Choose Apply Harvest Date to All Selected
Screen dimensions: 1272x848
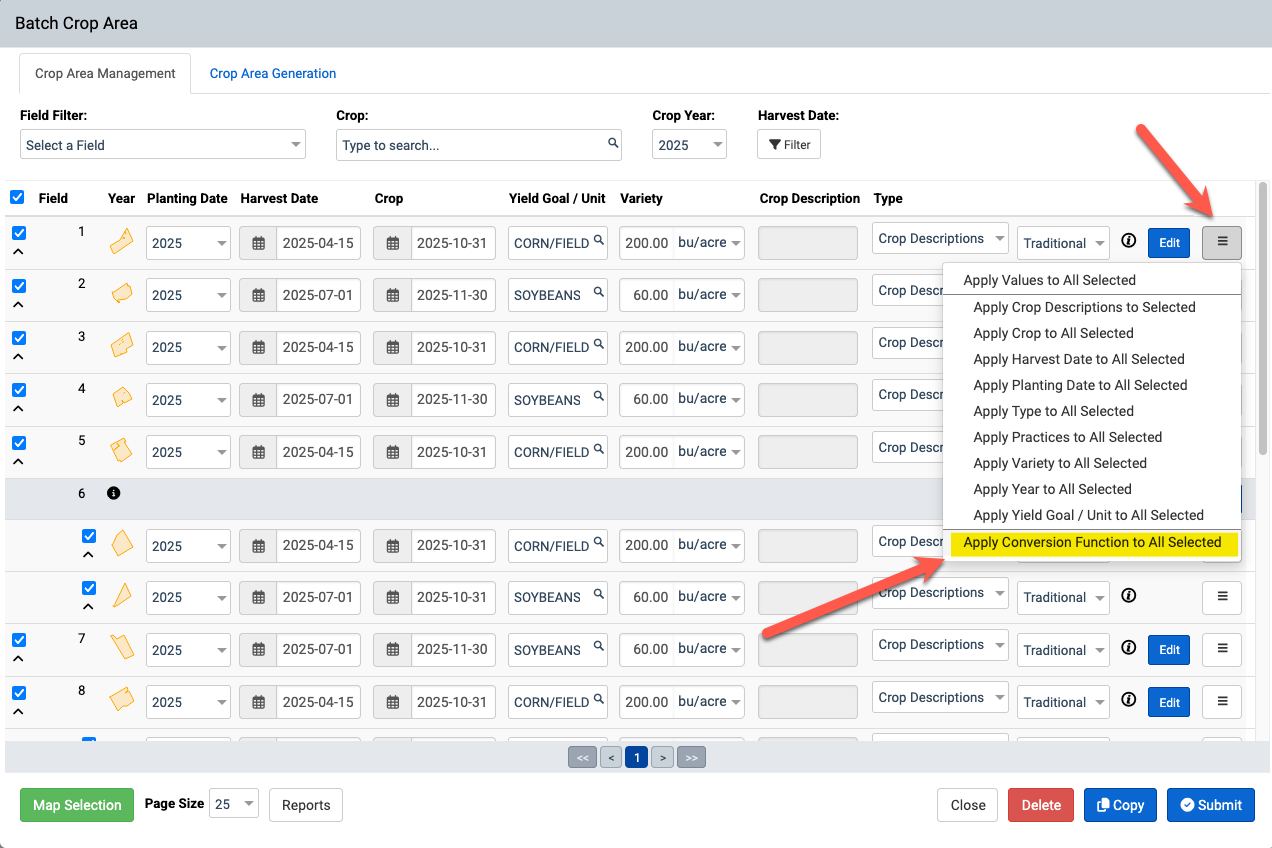point(1079,359)
